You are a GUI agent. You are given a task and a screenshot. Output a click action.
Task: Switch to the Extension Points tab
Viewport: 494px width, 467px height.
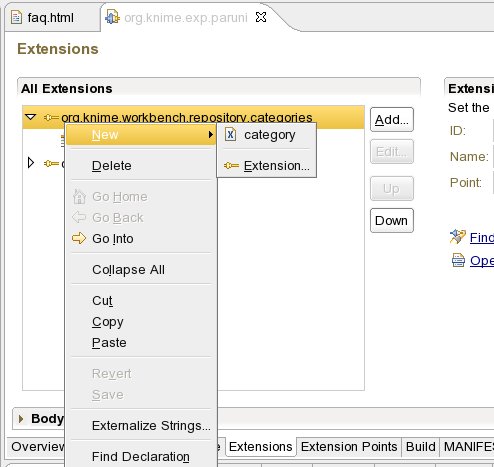(x=349, y=447)
